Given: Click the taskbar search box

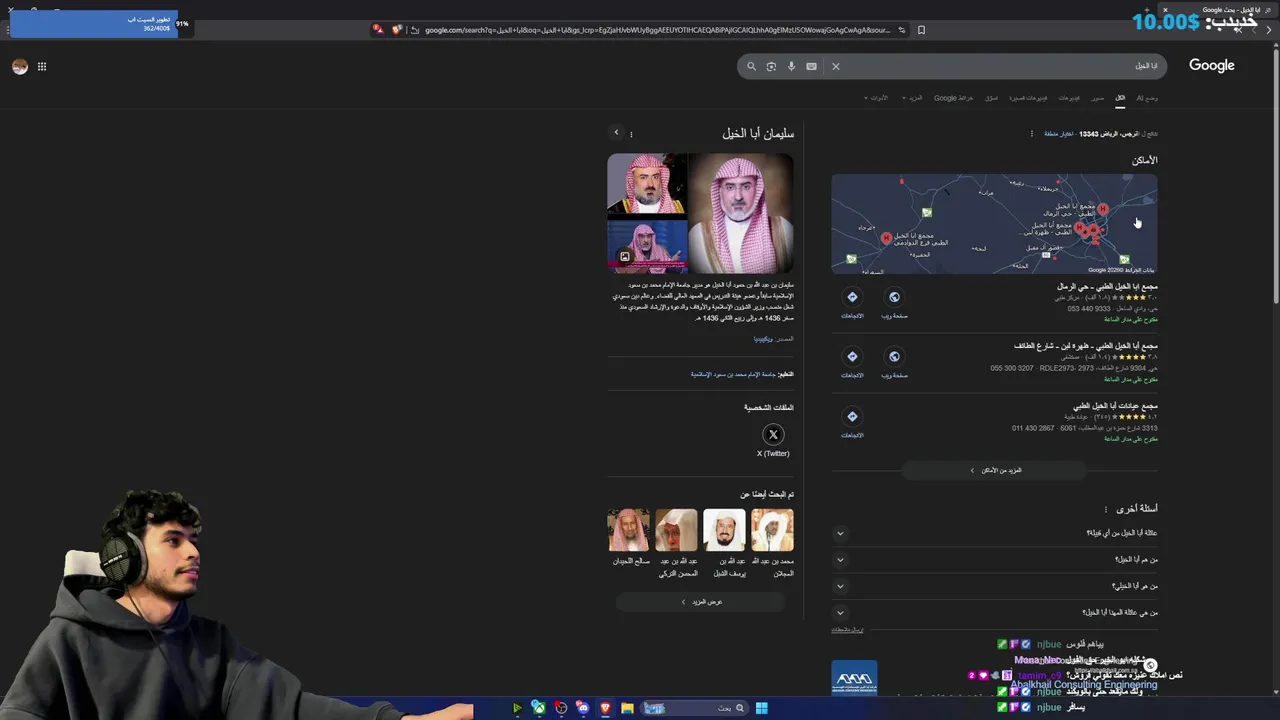Looking at the screenshot, I should [694, 708].
